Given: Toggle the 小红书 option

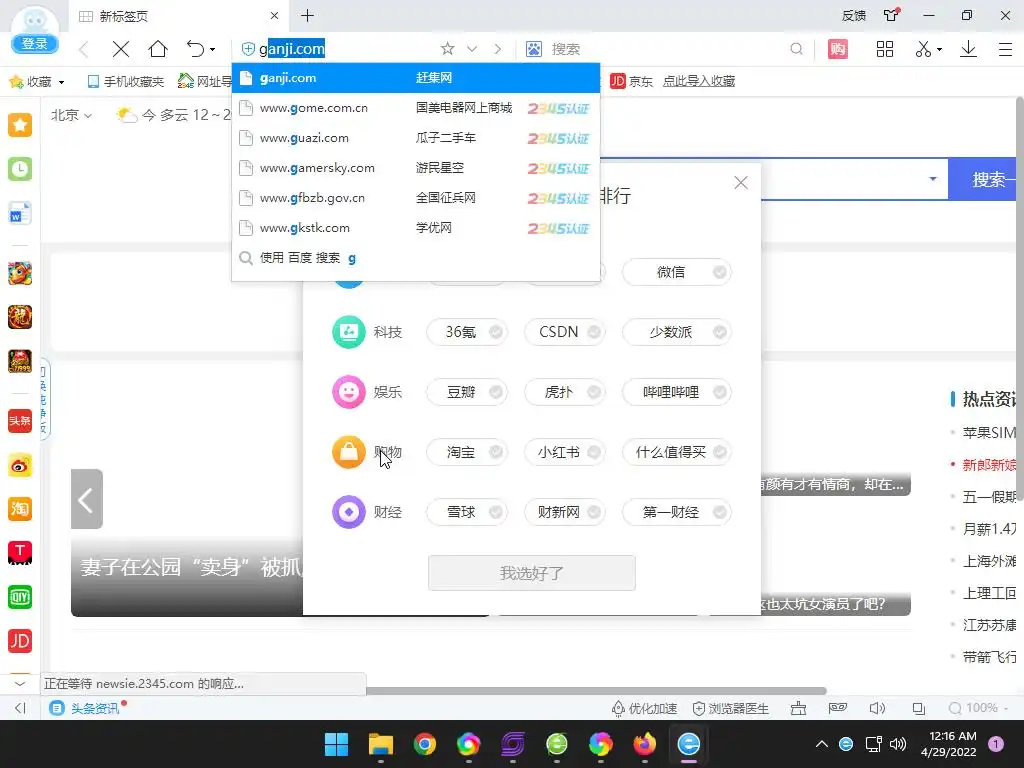Looking at the screenshot, I should [x=565, y=453].
